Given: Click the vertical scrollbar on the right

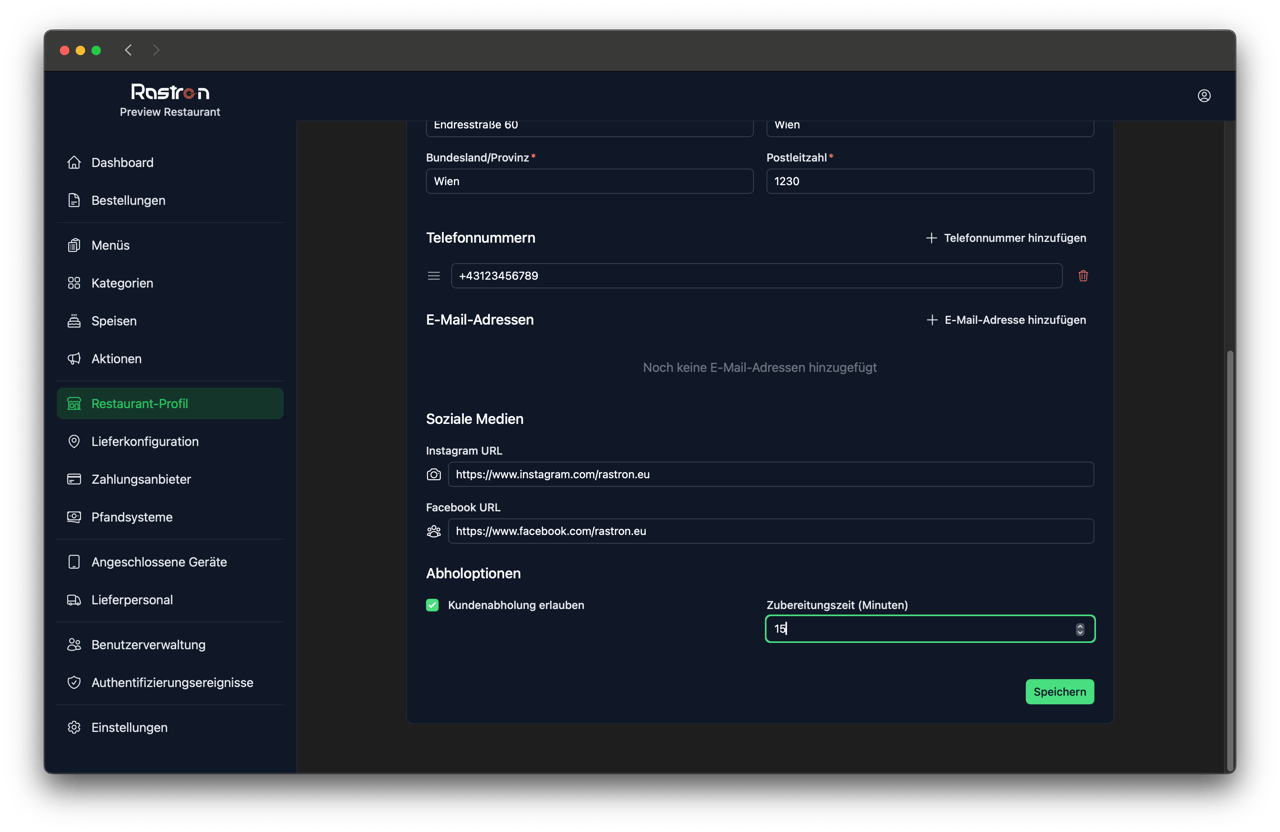Looking at the screenshot, I should 1229,560.
